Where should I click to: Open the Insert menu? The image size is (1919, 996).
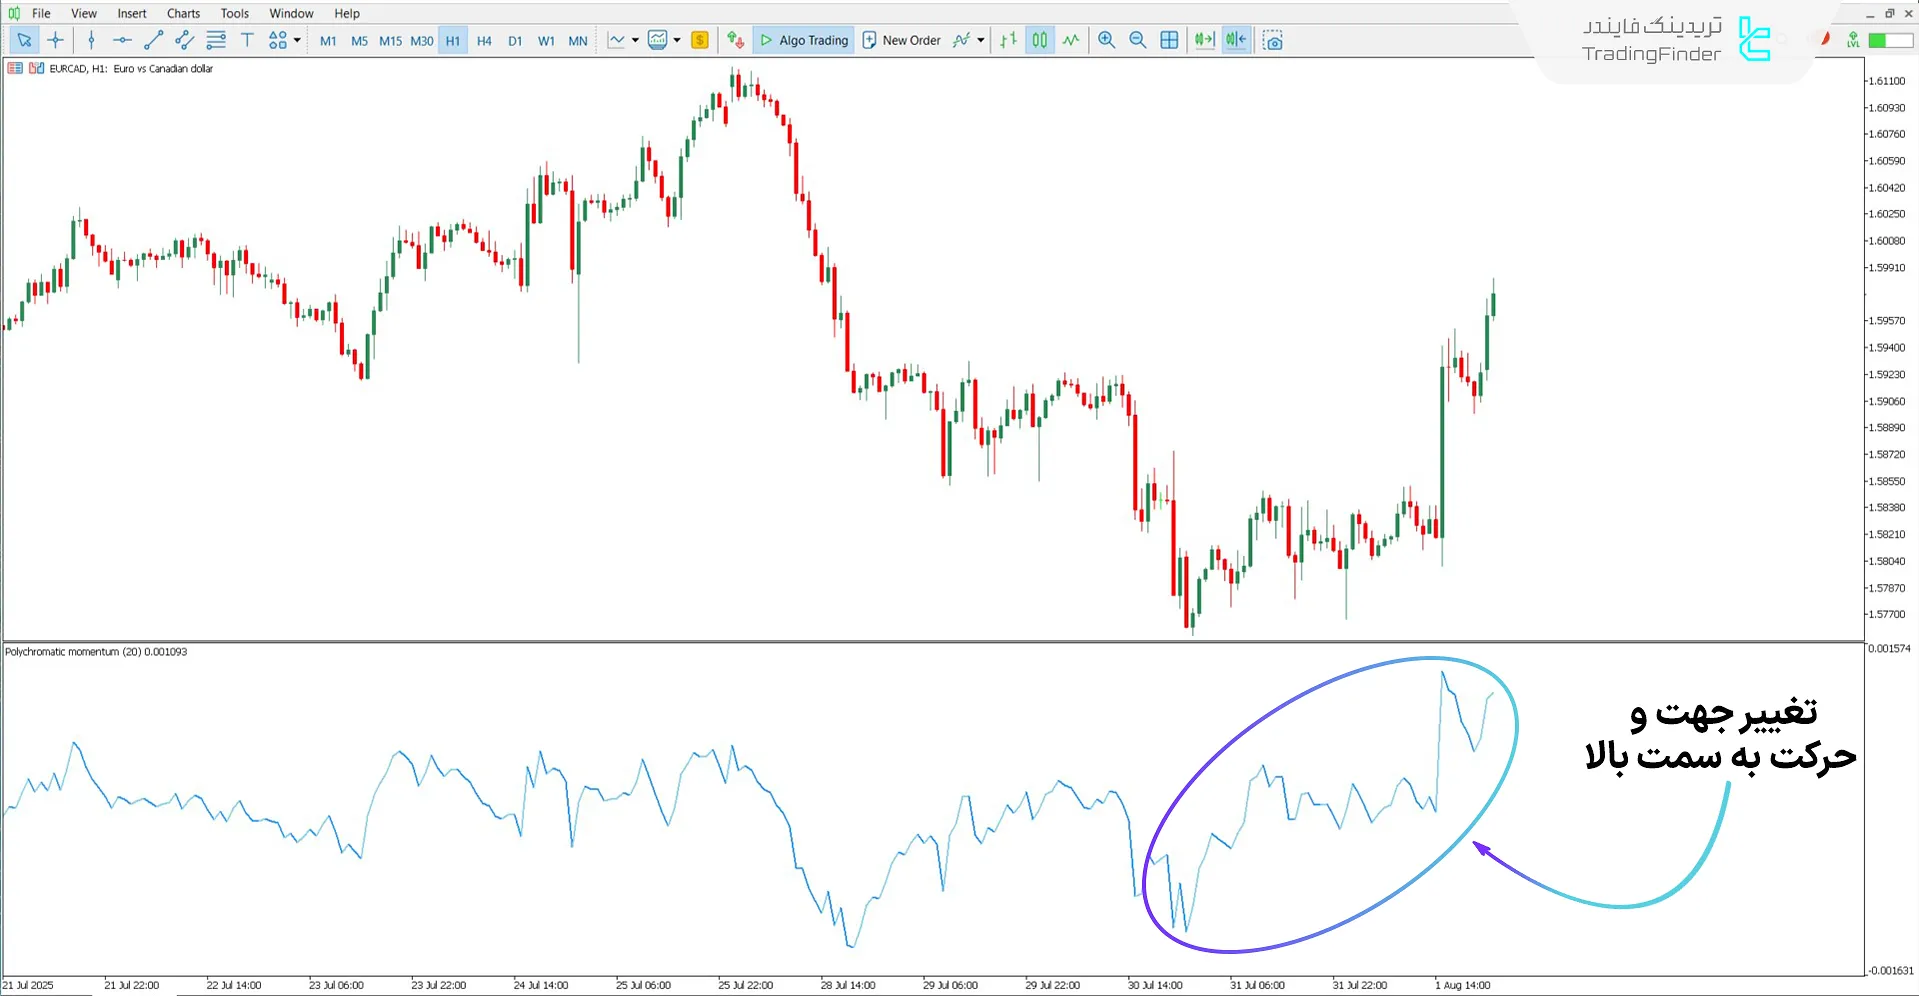point(132,13)
